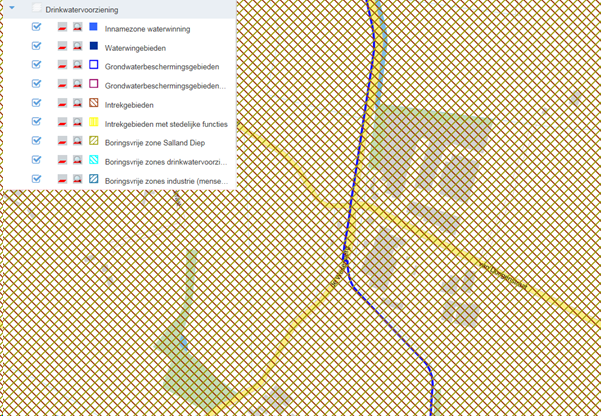Open transparency icon for Waterwingebieden
This screenshot has height=416, width=601.
62,46
